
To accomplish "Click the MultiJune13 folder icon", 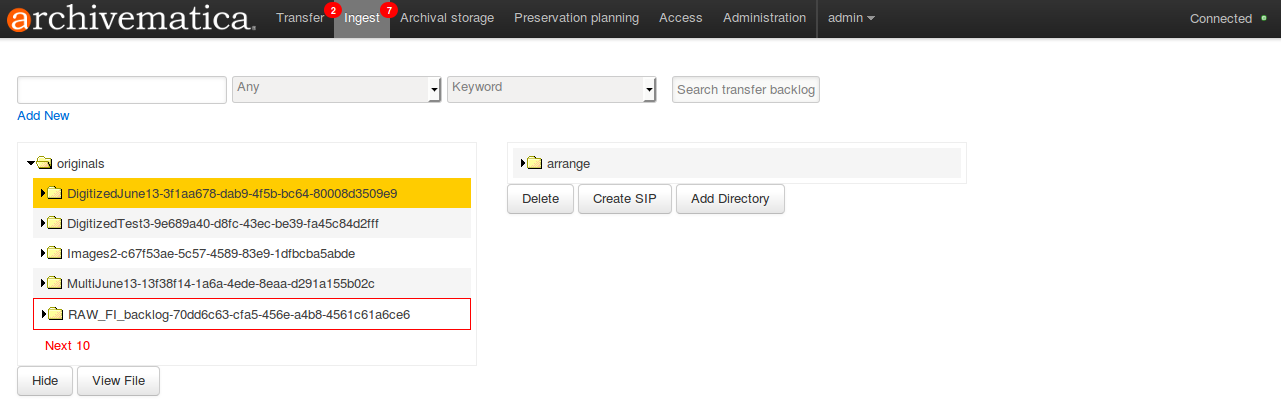I will tap(55, 283).
